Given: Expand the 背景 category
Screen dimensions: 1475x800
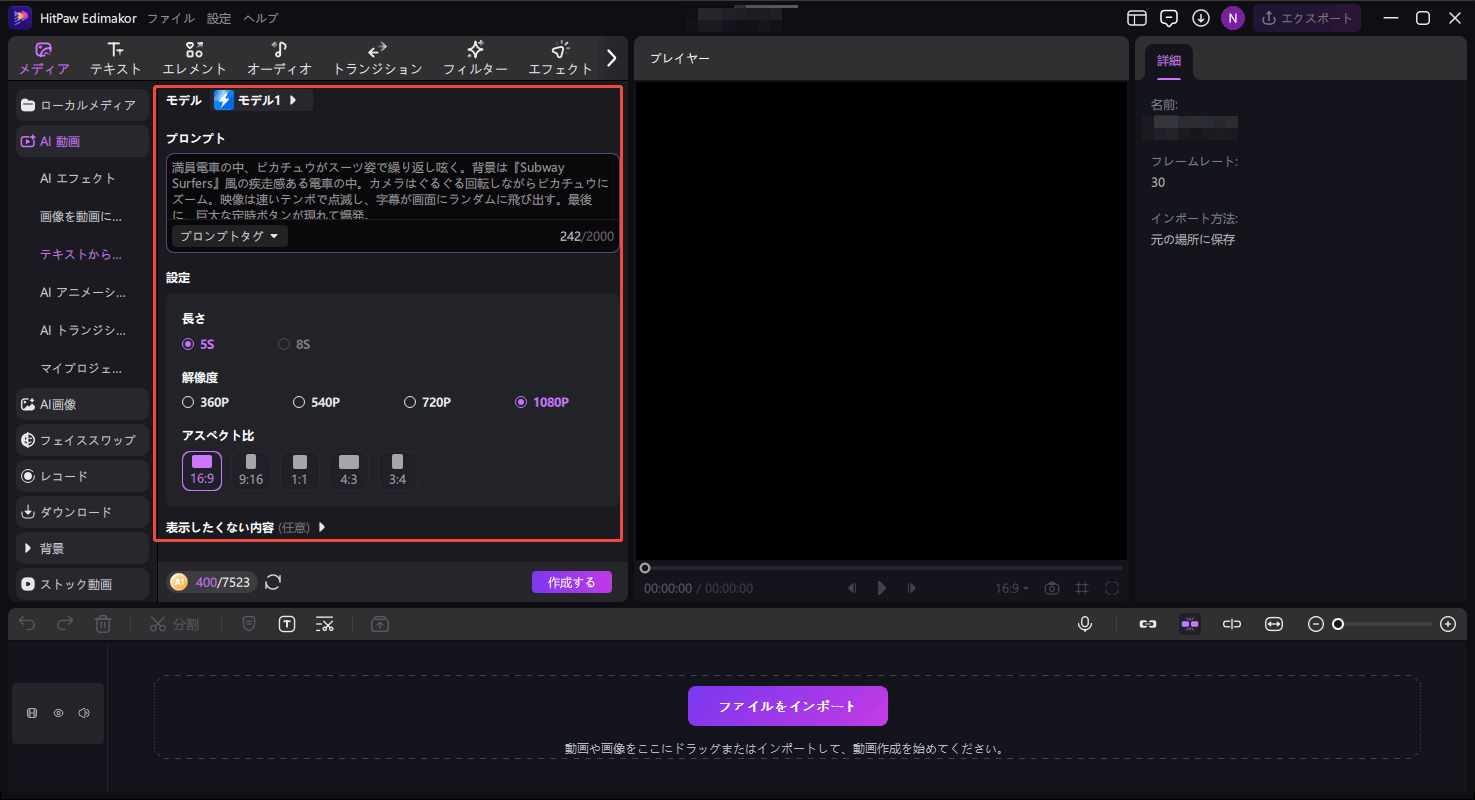Looking at the screenshot, I should 83,548.
